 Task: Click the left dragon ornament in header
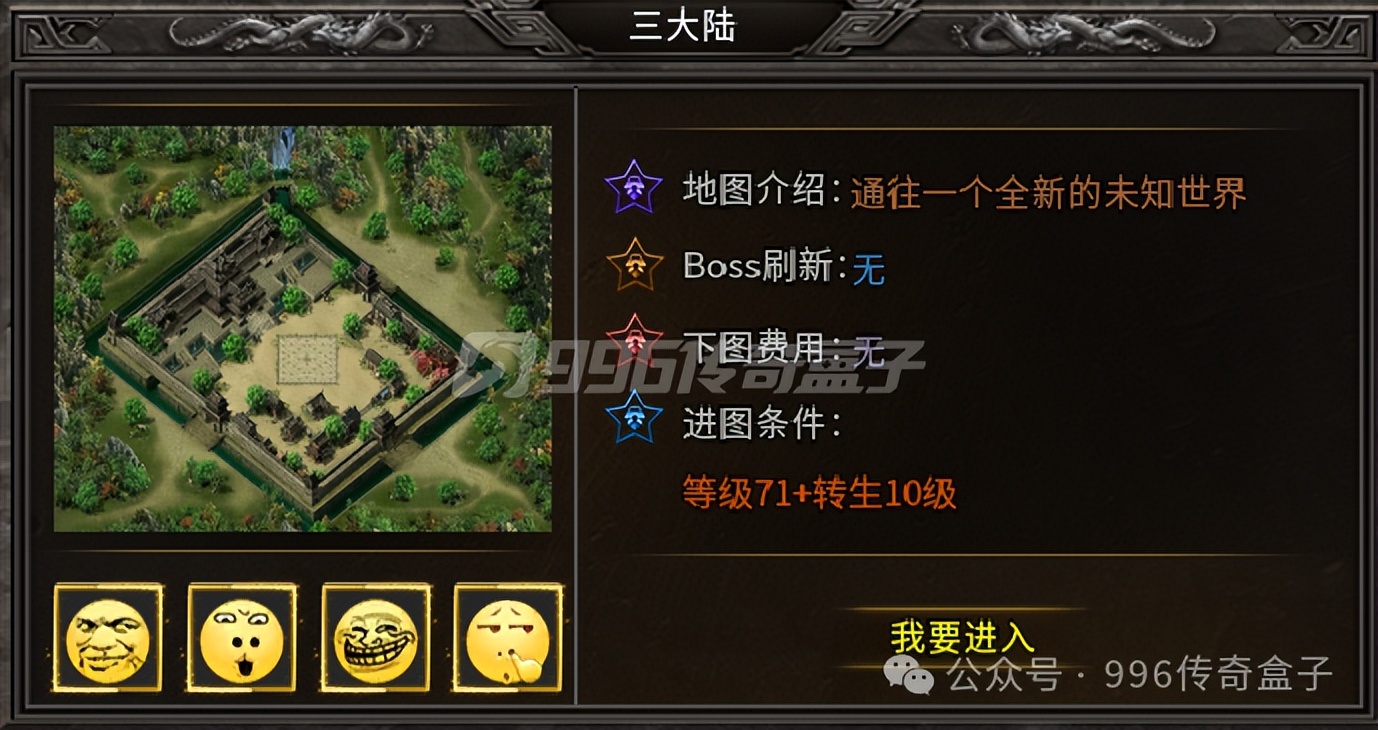[x=298, y=34]
